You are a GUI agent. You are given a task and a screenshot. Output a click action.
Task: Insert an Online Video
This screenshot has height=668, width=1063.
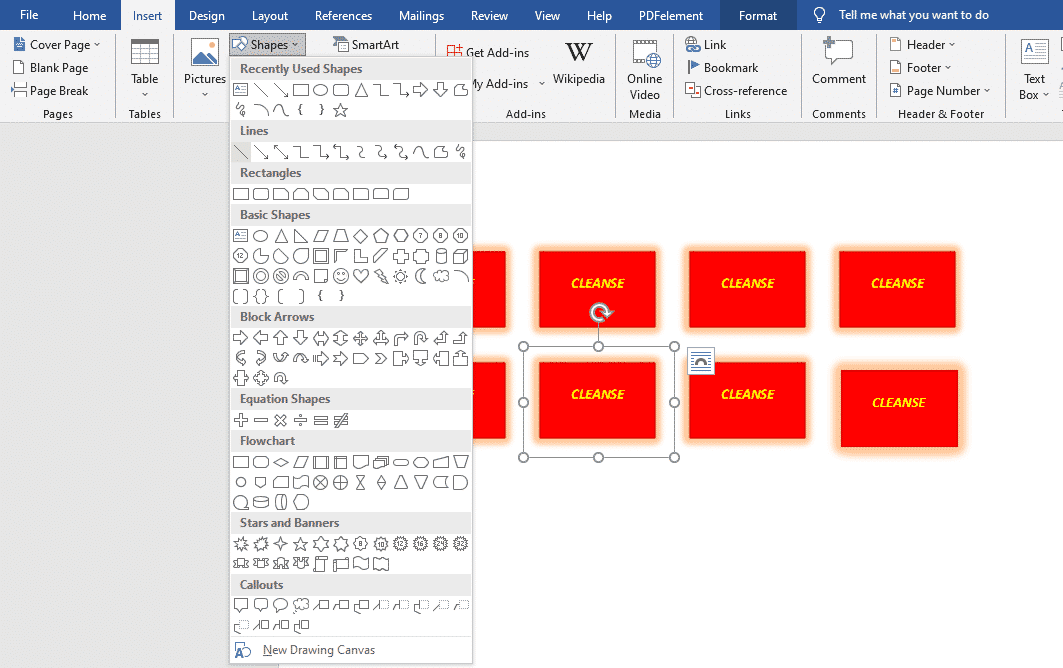pyautogui.click(x=644, y=68)
